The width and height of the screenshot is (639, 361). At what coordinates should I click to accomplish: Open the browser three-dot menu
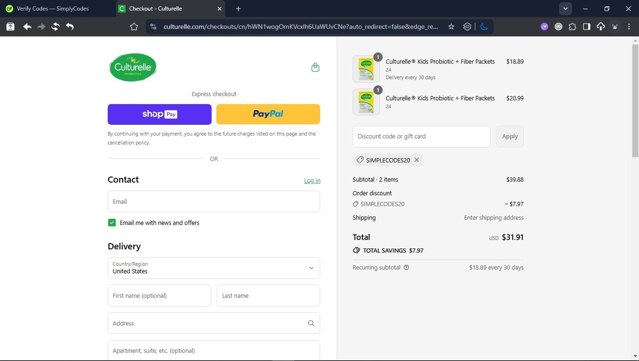pos(629,26)
